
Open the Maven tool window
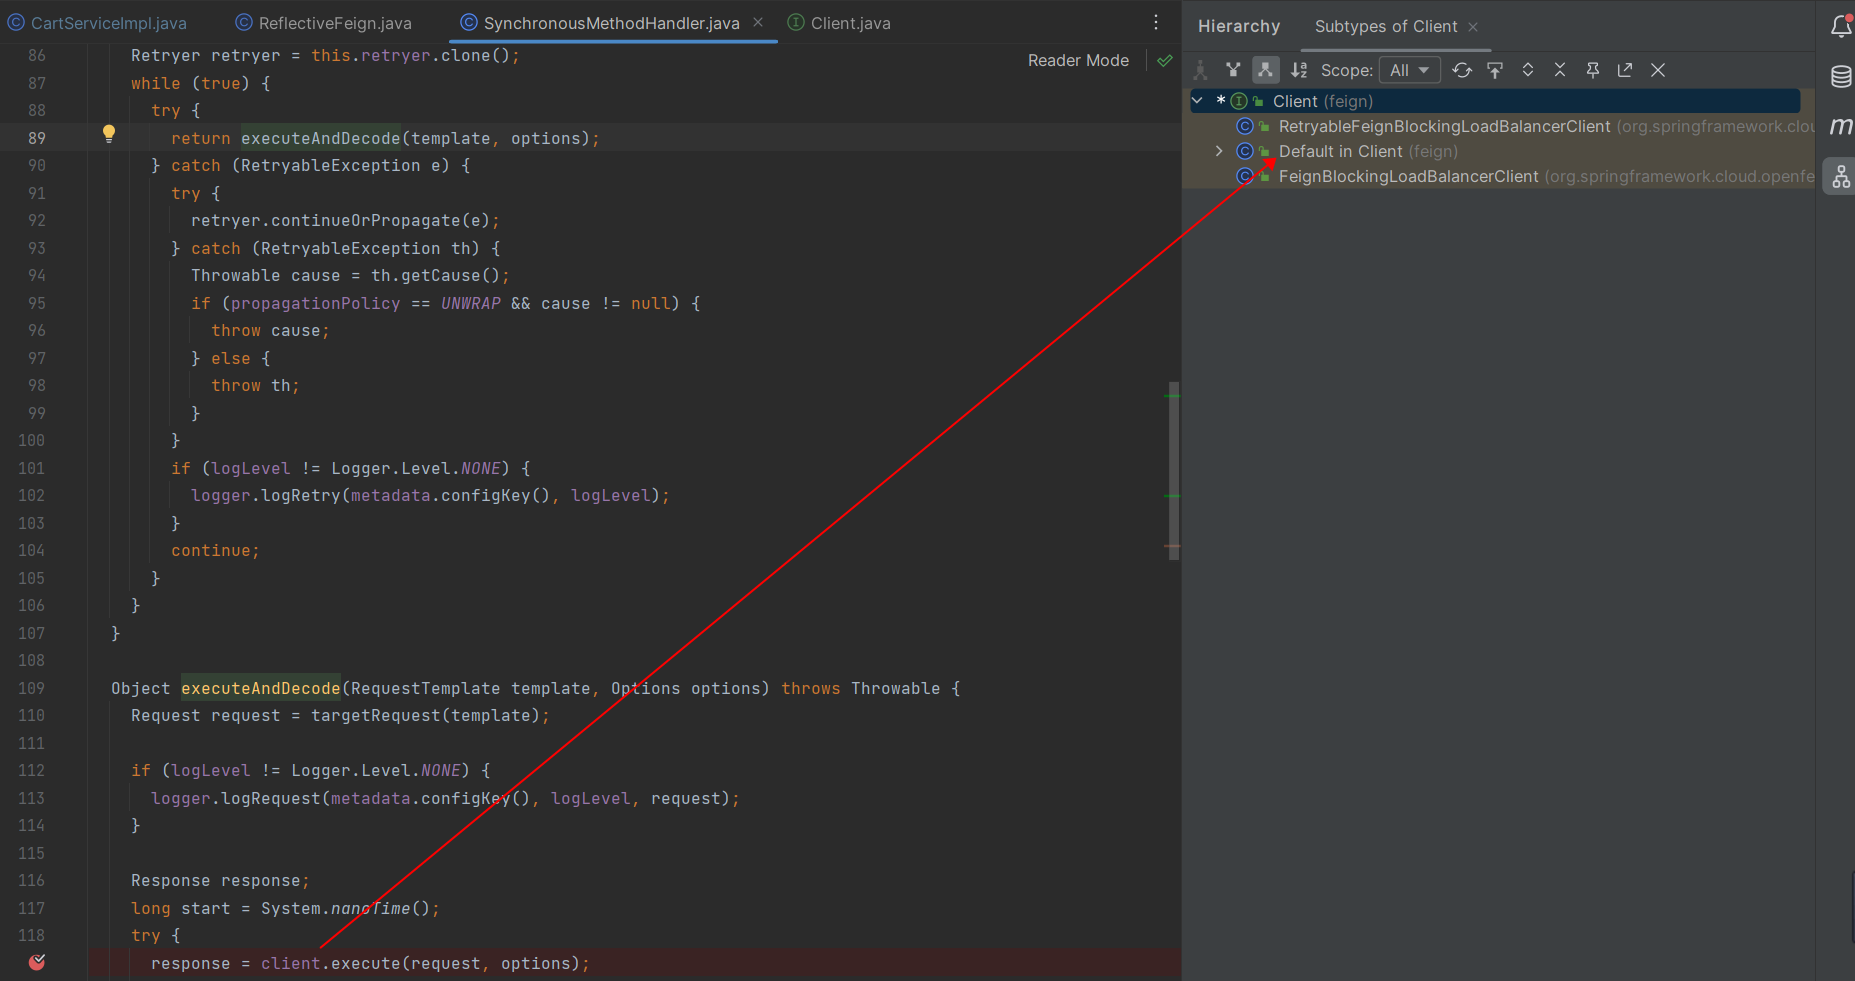tap(1840, 126)
